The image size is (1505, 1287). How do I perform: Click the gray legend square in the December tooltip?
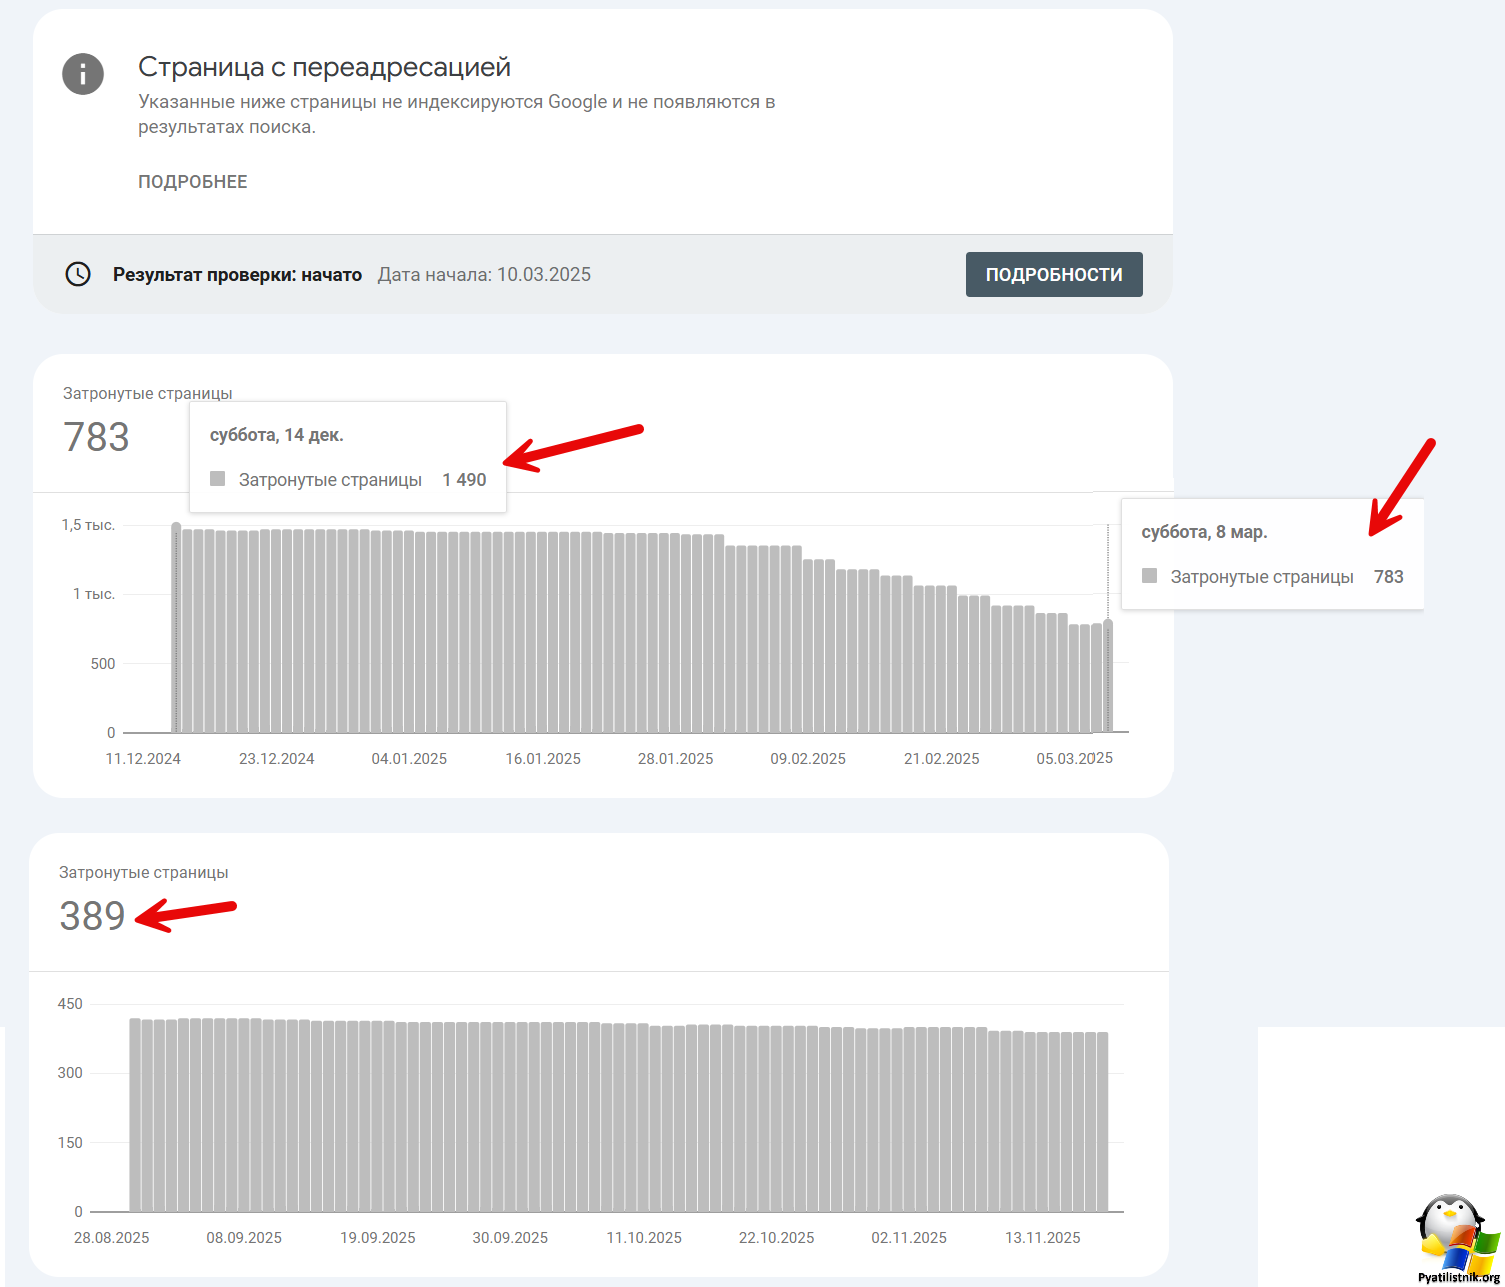[217, 479]
